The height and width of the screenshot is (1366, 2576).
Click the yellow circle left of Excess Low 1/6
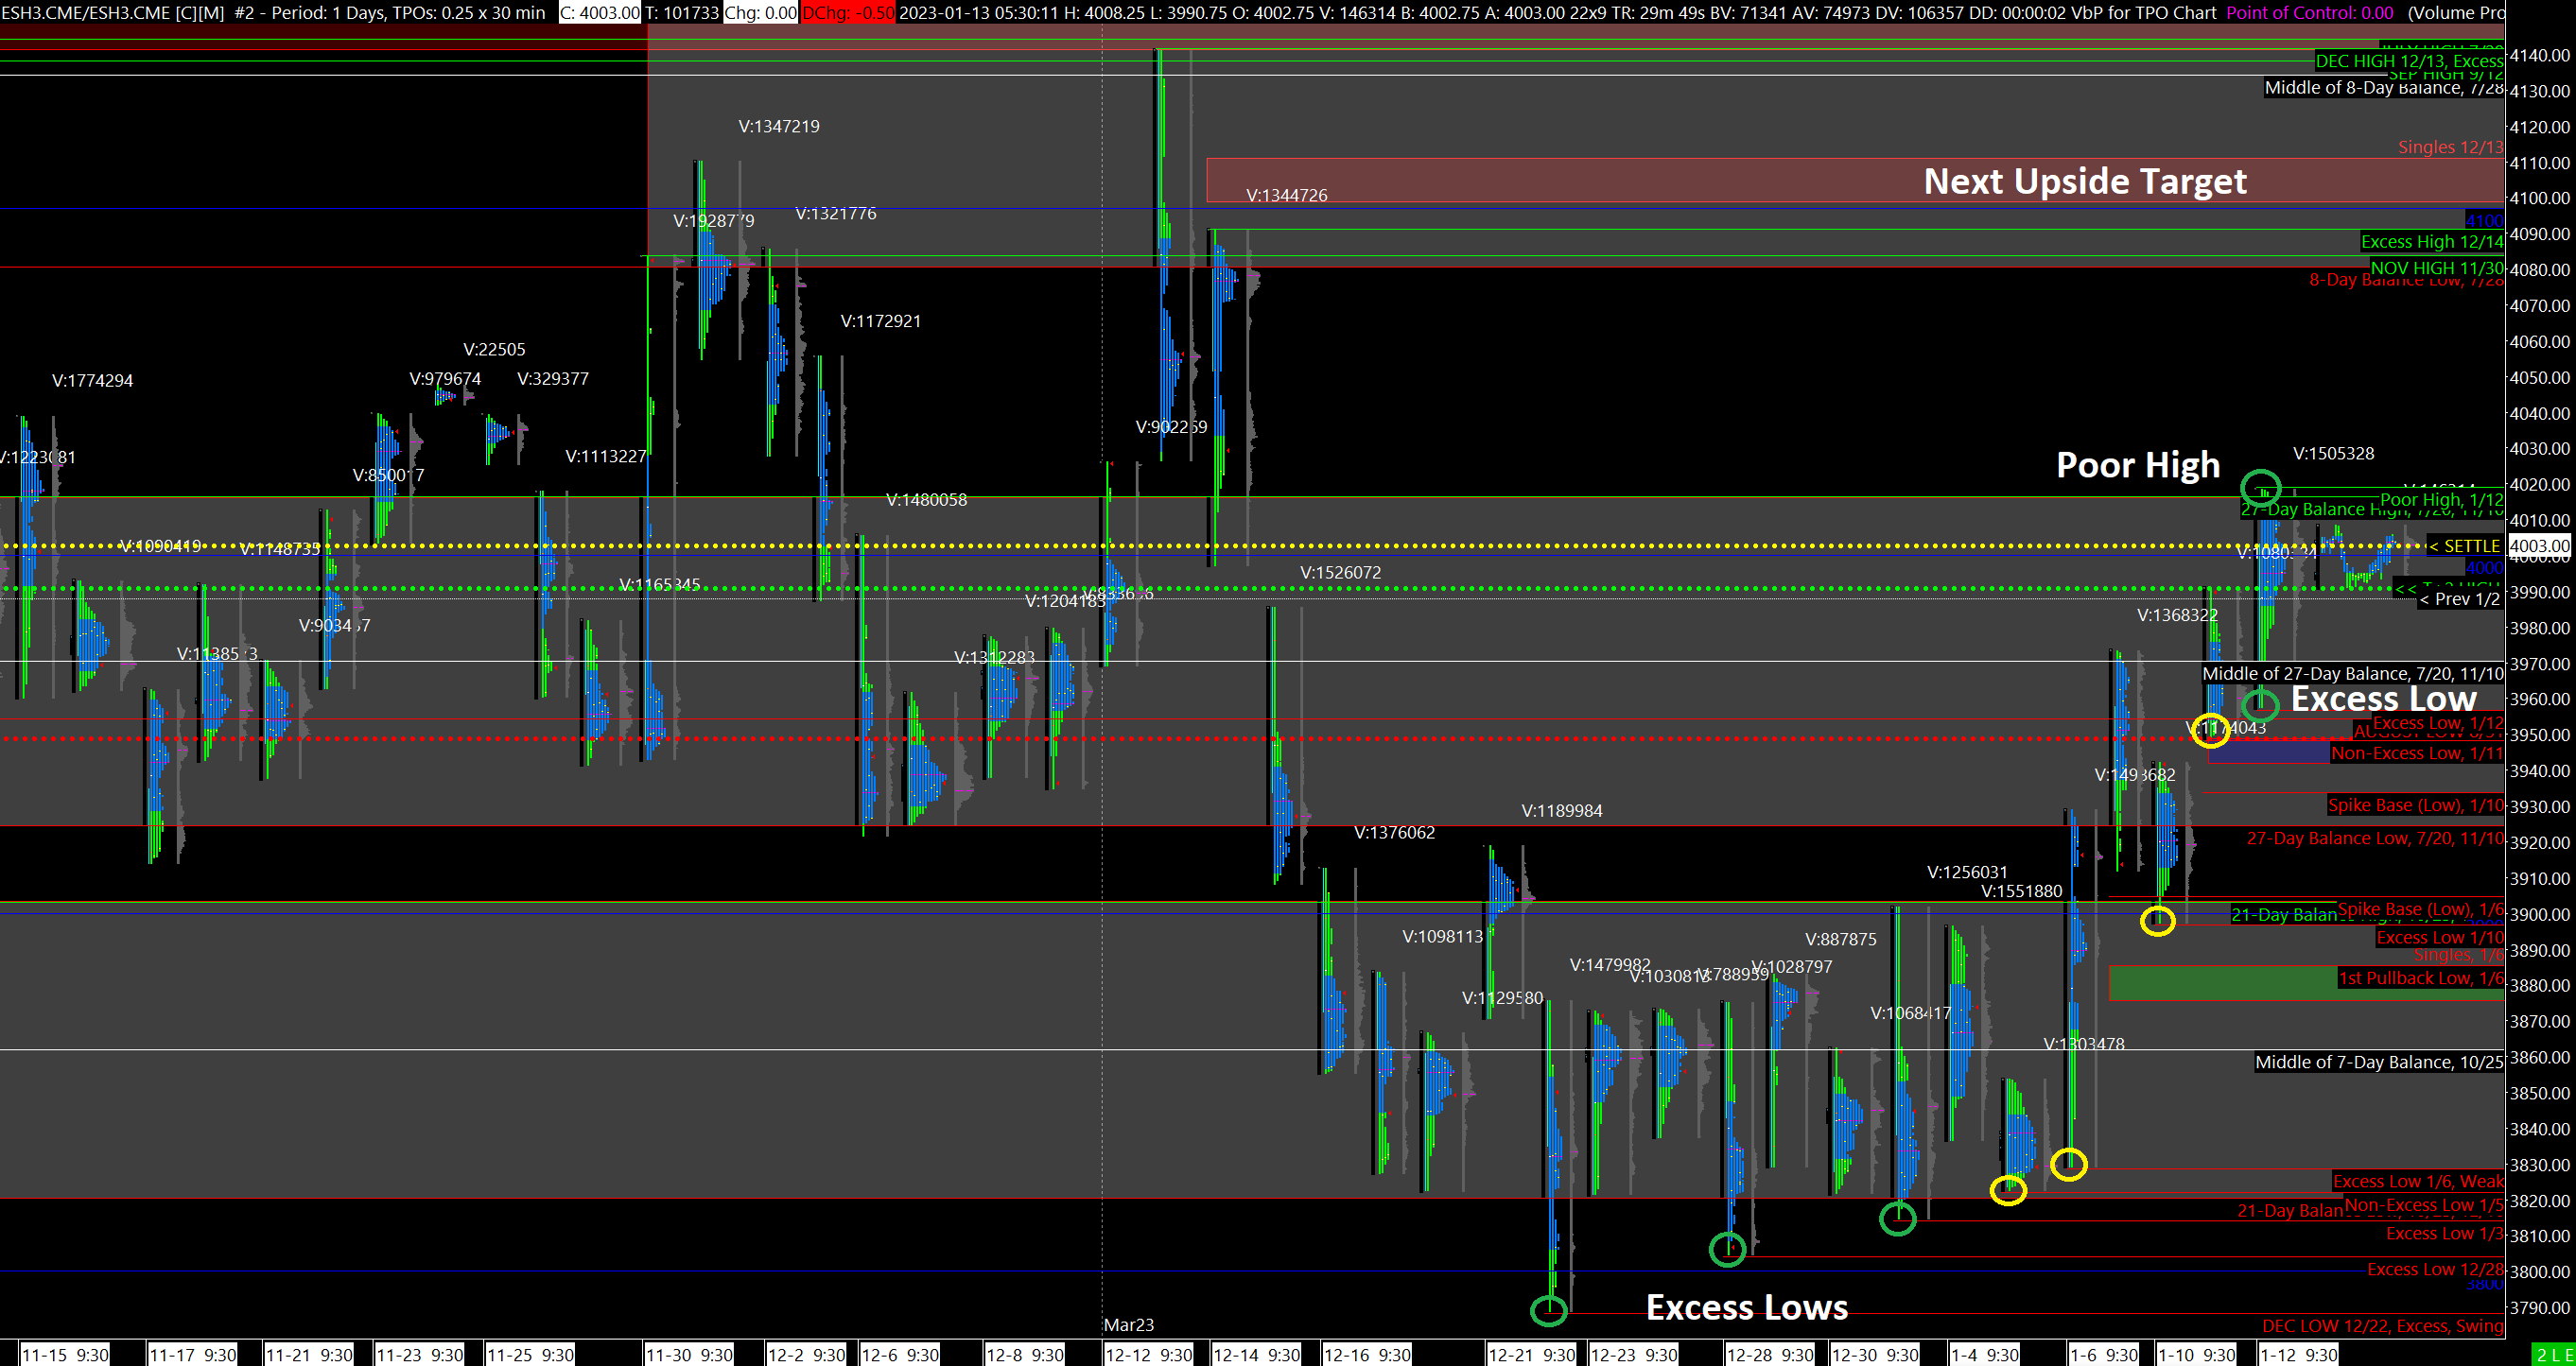click(x=2068, y=1164)
